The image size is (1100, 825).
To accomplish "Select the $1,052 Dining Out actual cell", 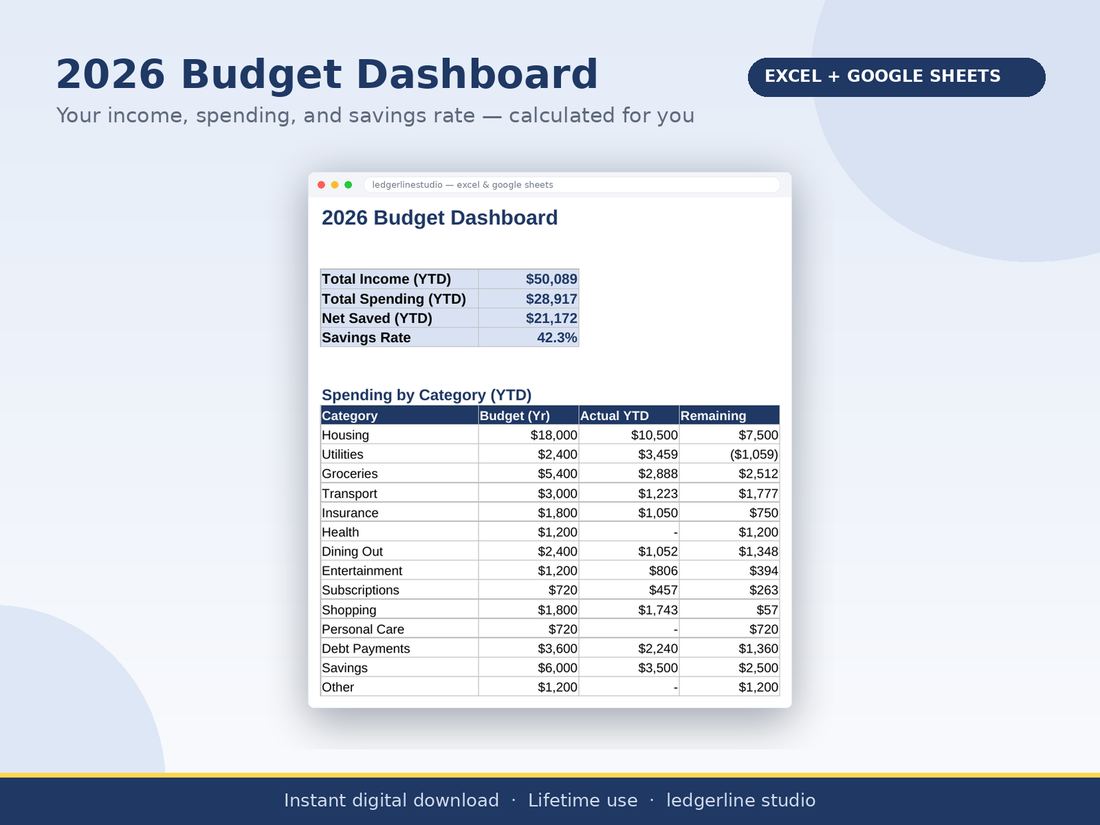I will (x=629, y=551).
